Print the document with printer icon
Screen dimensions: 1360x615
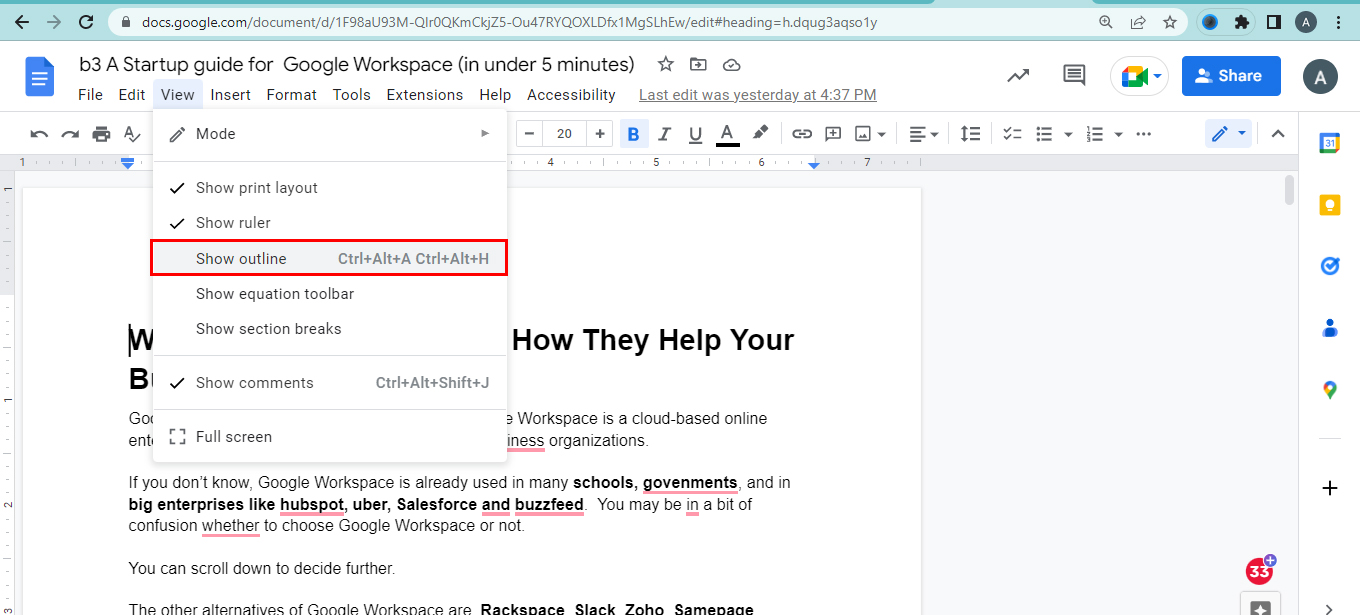tap(101, 134)
